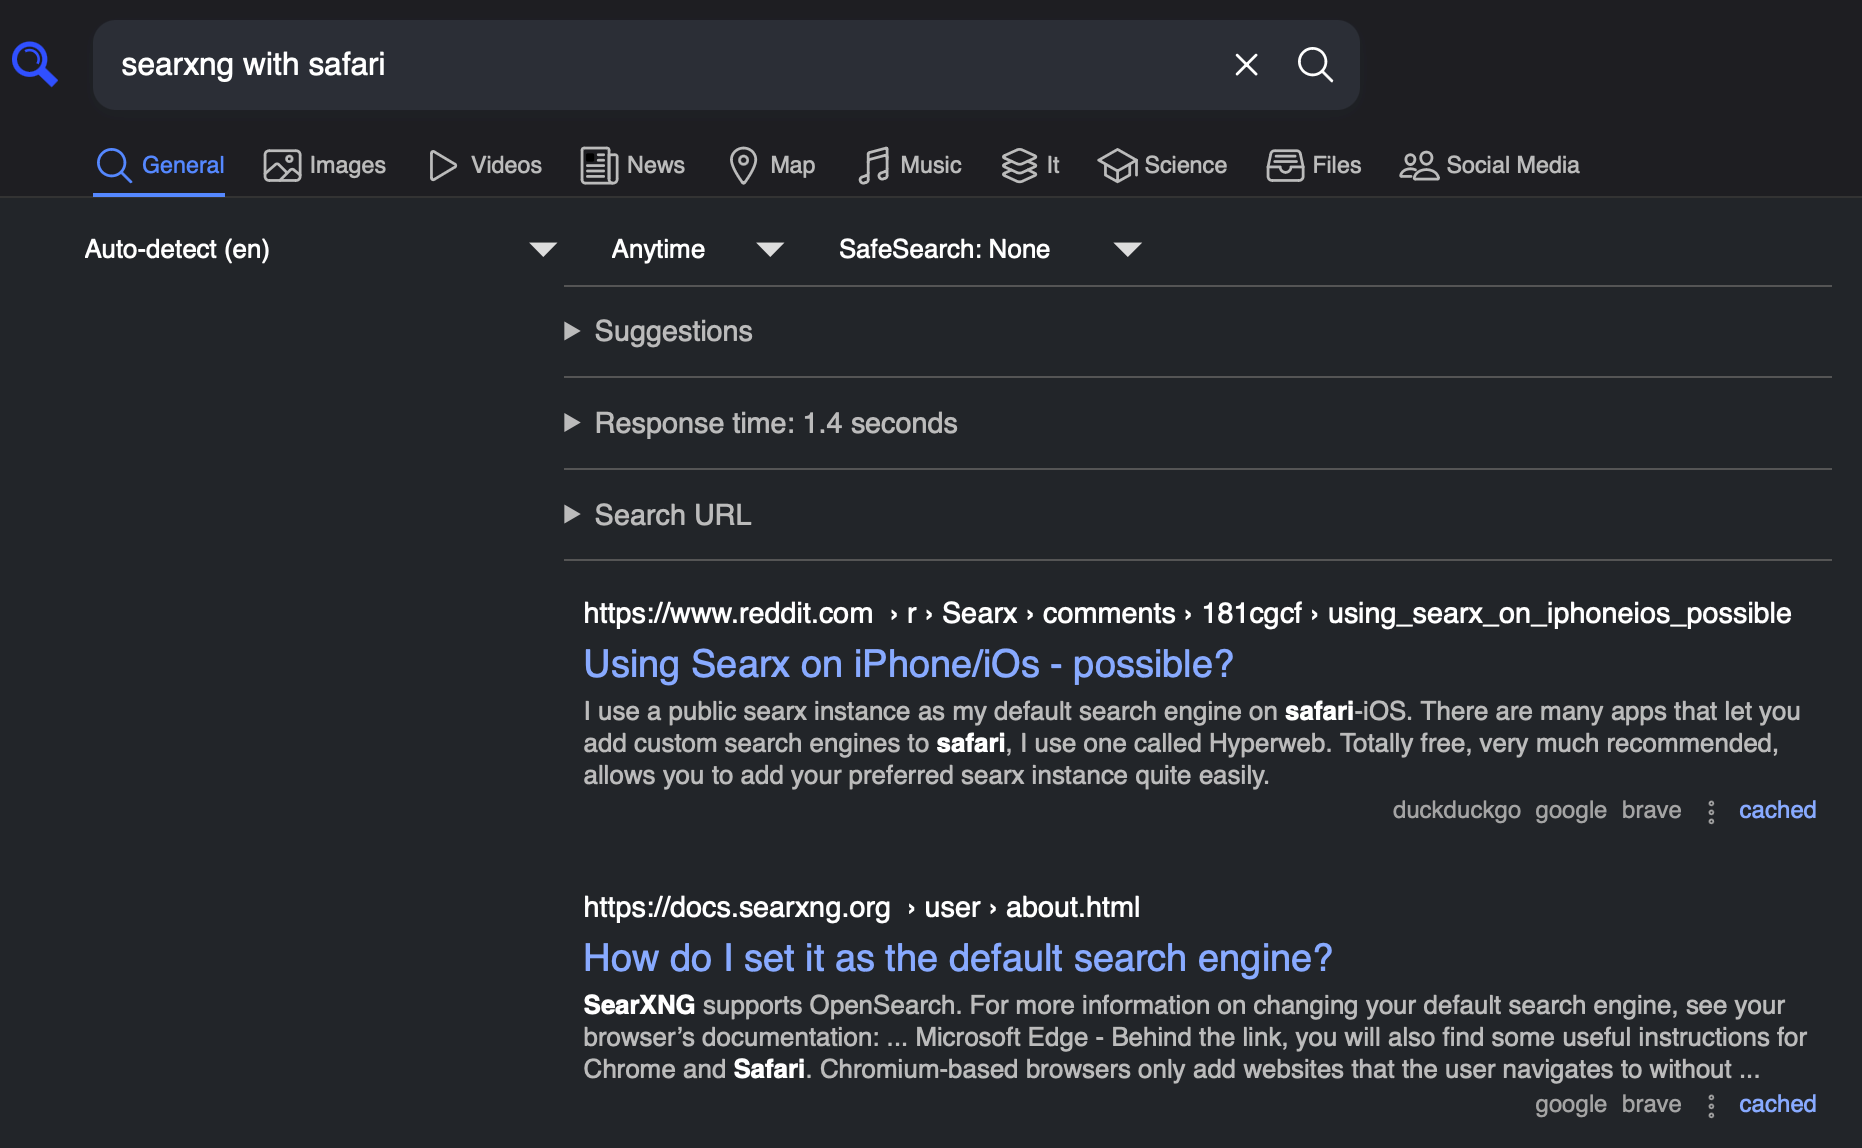Open the Science category label
The height and width of the screenshot is (1148, 1862).
1185,165
